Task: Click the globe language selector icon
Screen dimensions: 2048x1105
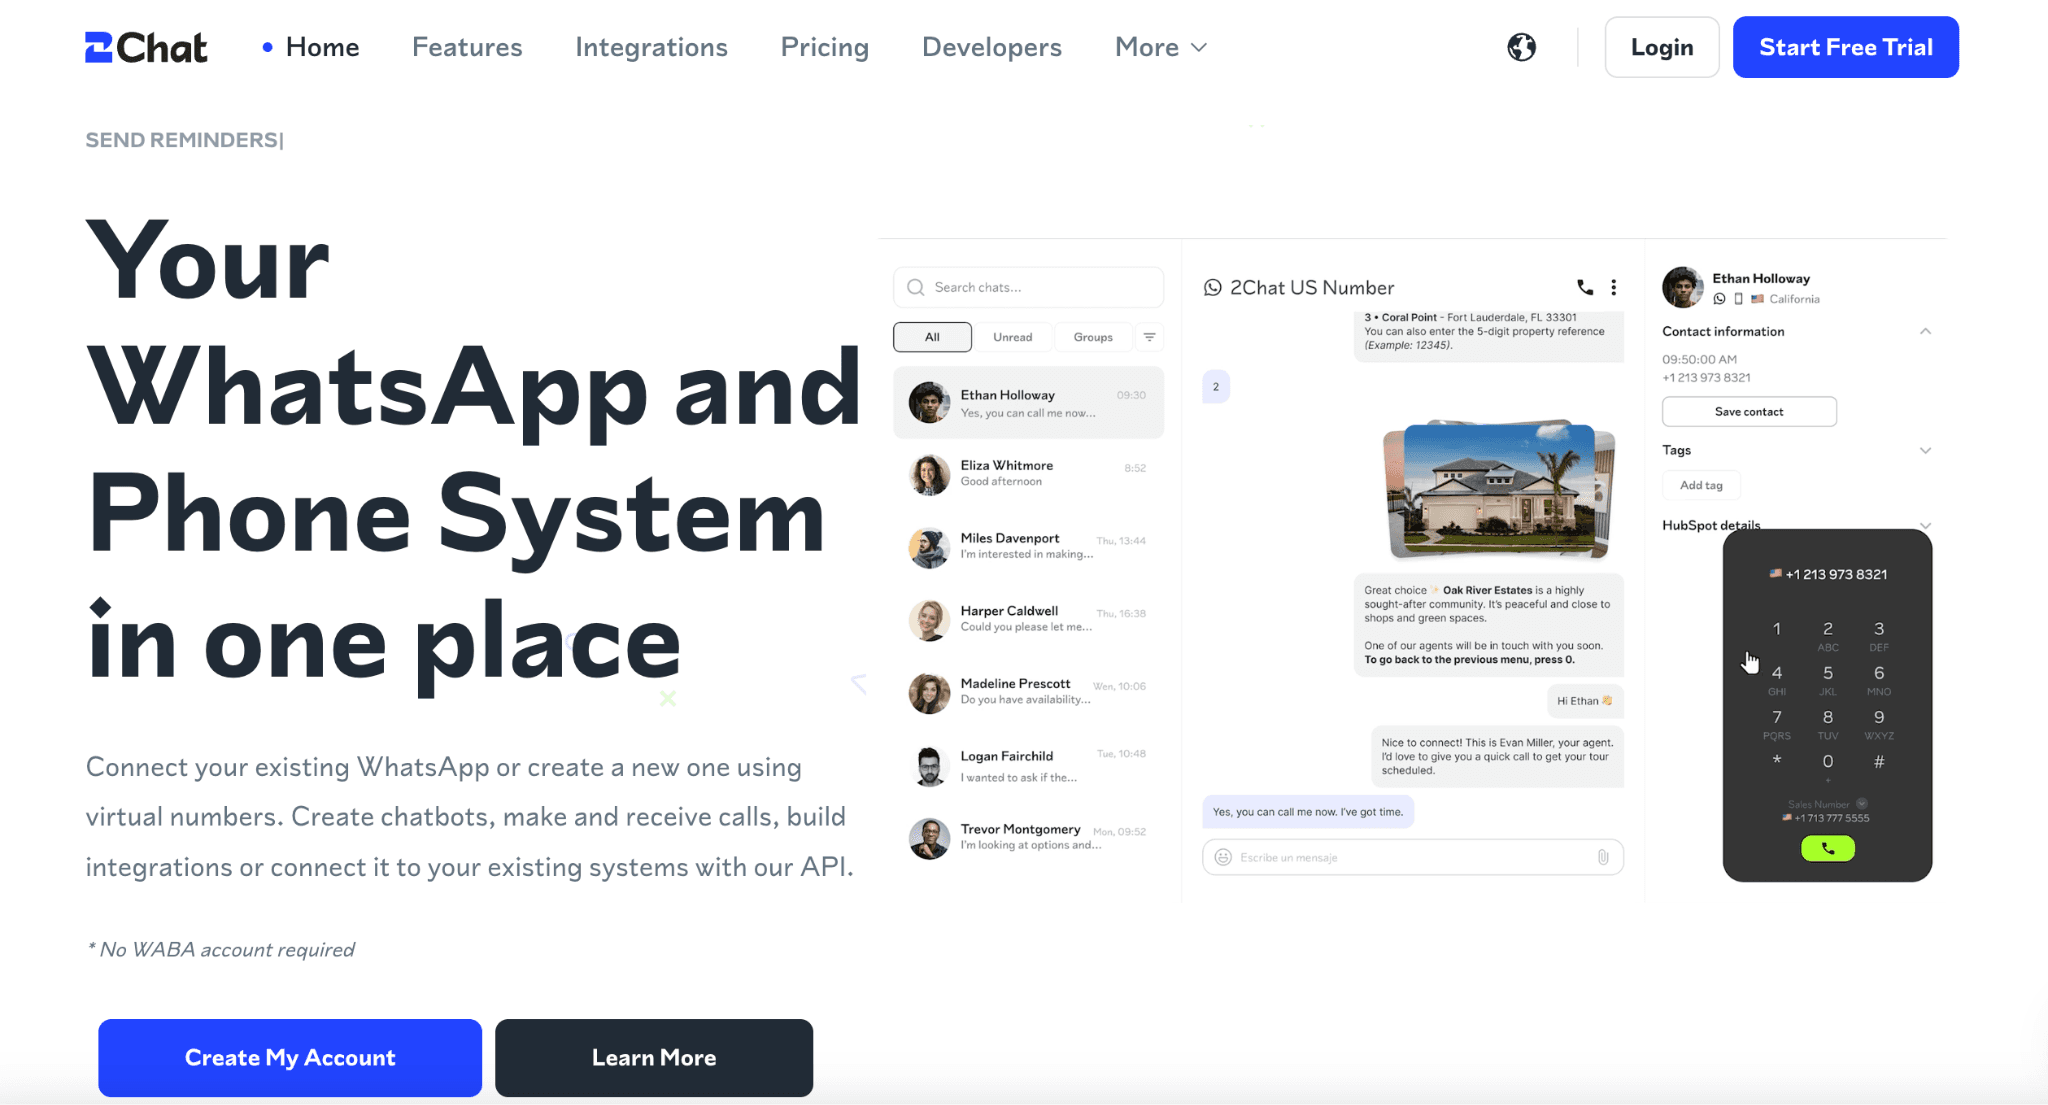Action: click(1521, 47)
